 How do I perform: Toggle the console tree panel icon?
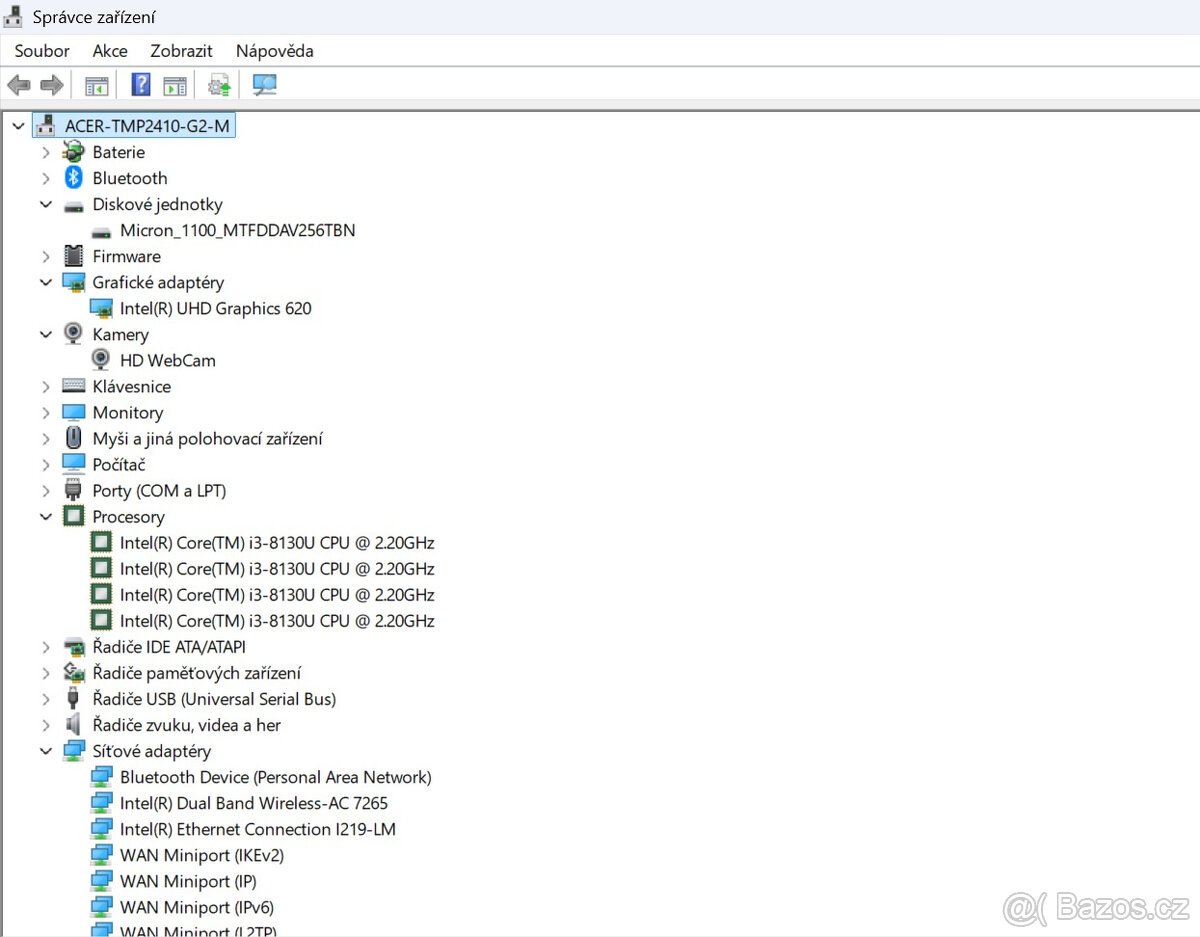(x=95, y=84)
